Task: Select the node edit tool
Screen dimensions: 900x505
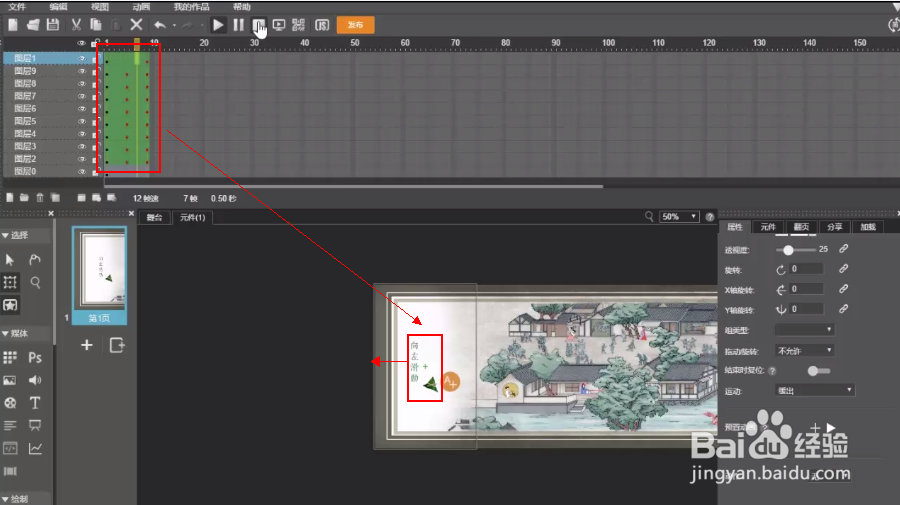Action: pyautogui.click(x=35, y=260)
